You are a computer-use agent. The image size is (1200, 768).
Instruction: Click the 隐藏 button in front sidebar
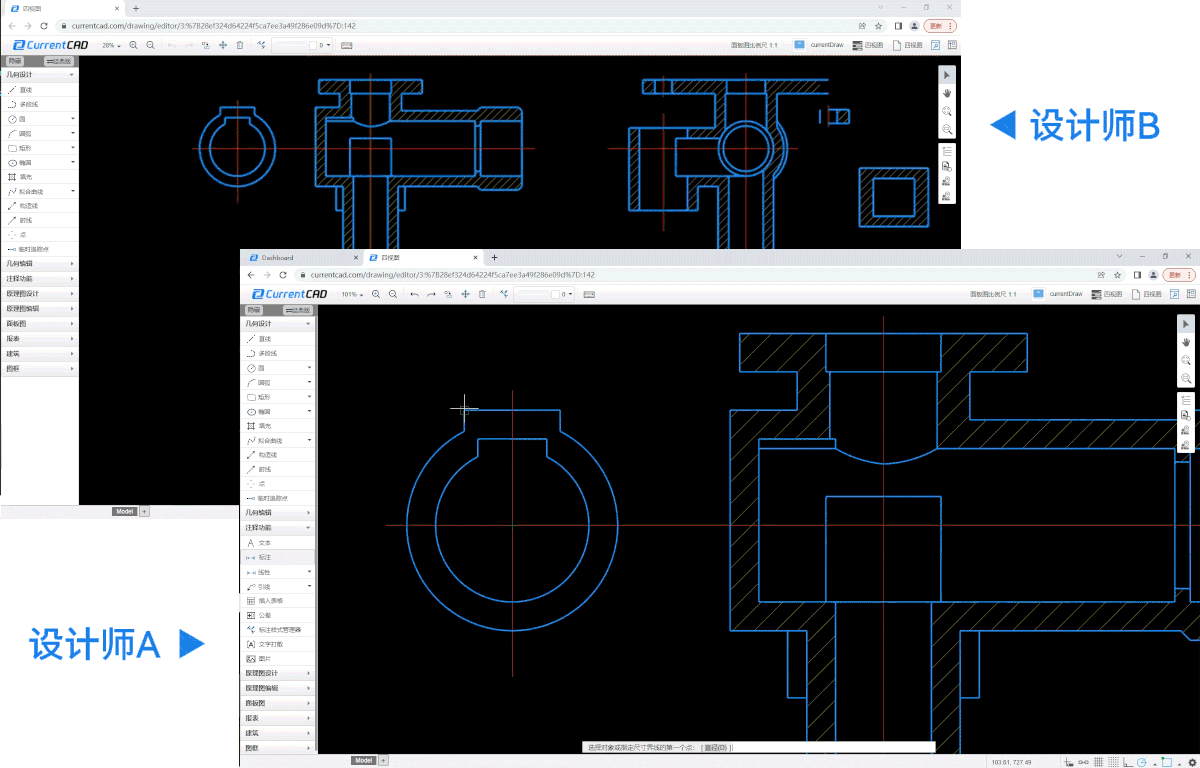click(x=255, y=310)
